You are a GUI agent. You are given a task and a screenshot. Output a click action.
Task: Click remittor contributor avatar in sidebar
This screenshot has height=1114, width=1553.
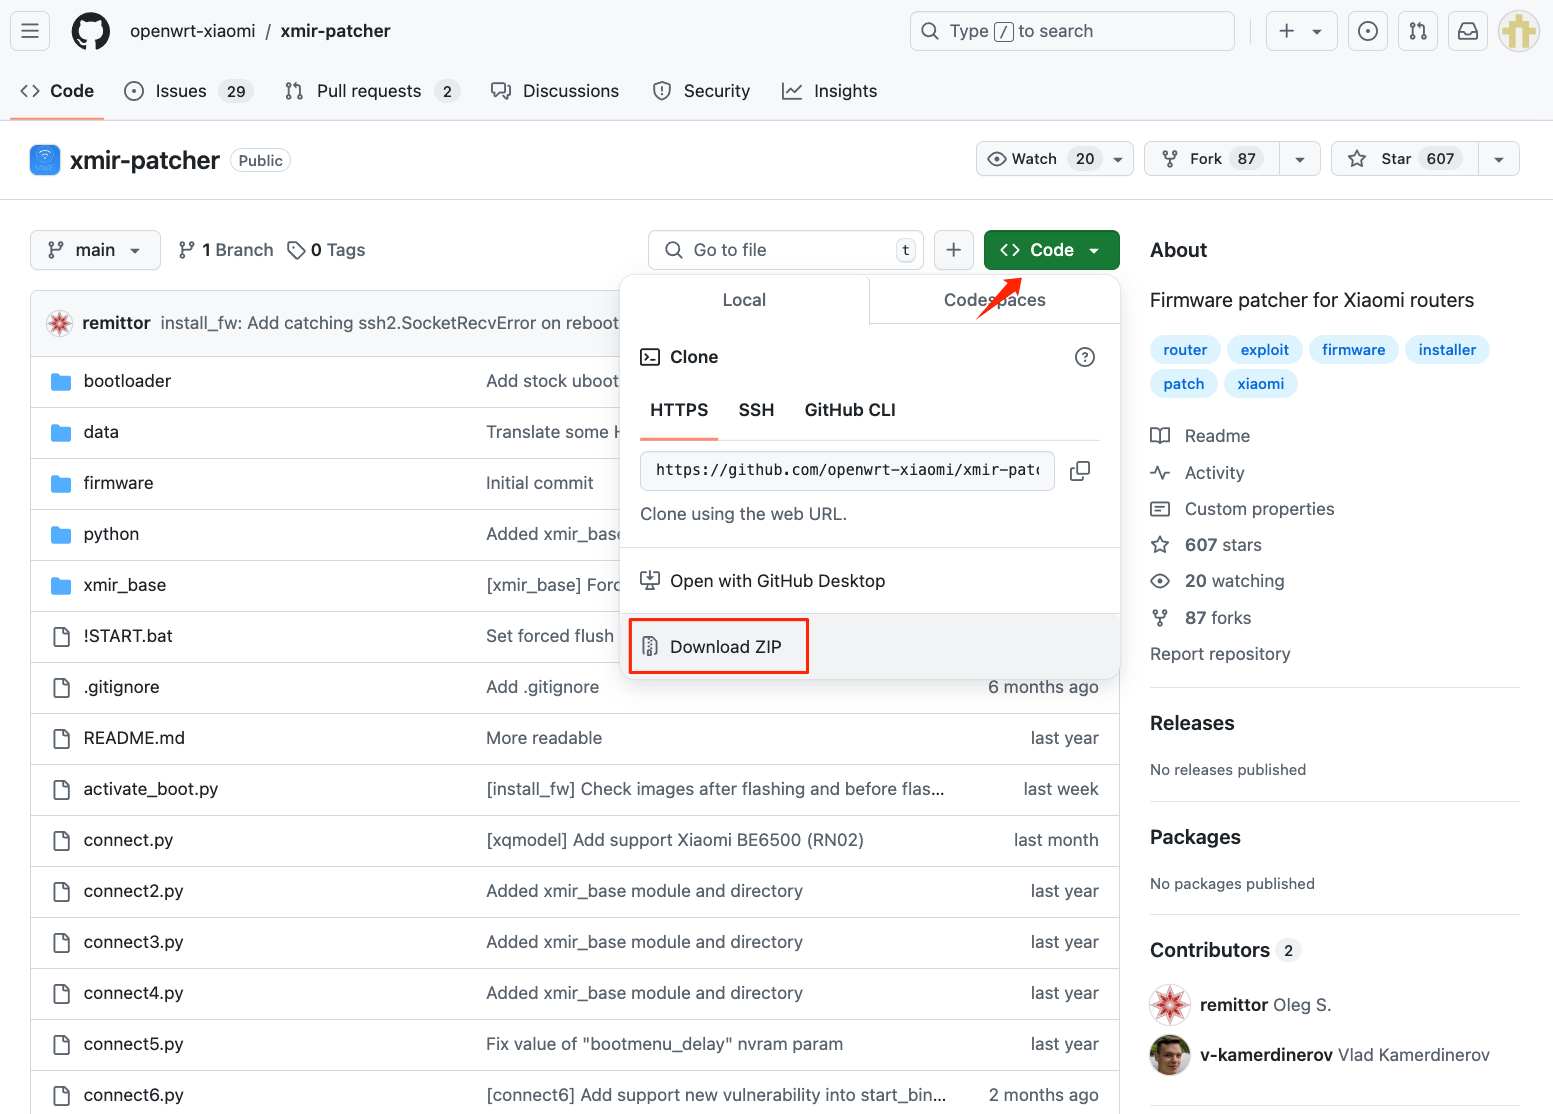coord(1170,1005)
